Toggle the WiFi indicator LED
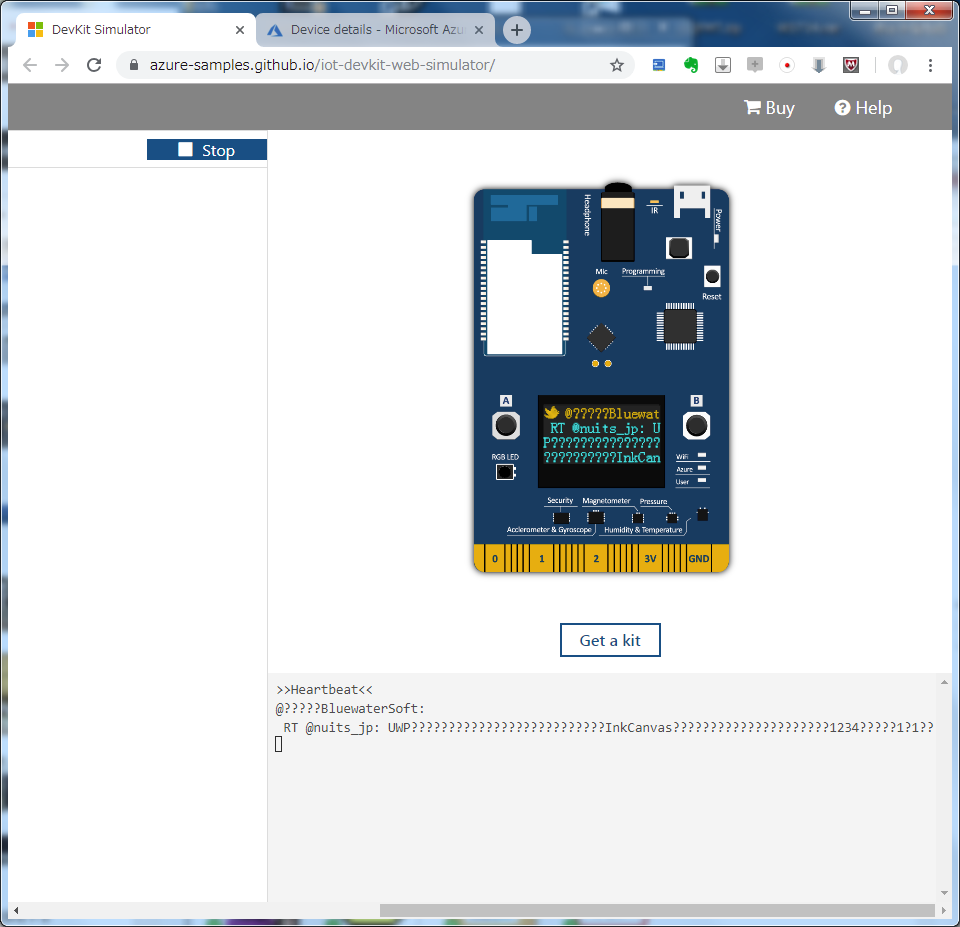Viewport: 960px width, 927px height. (701, 455)
